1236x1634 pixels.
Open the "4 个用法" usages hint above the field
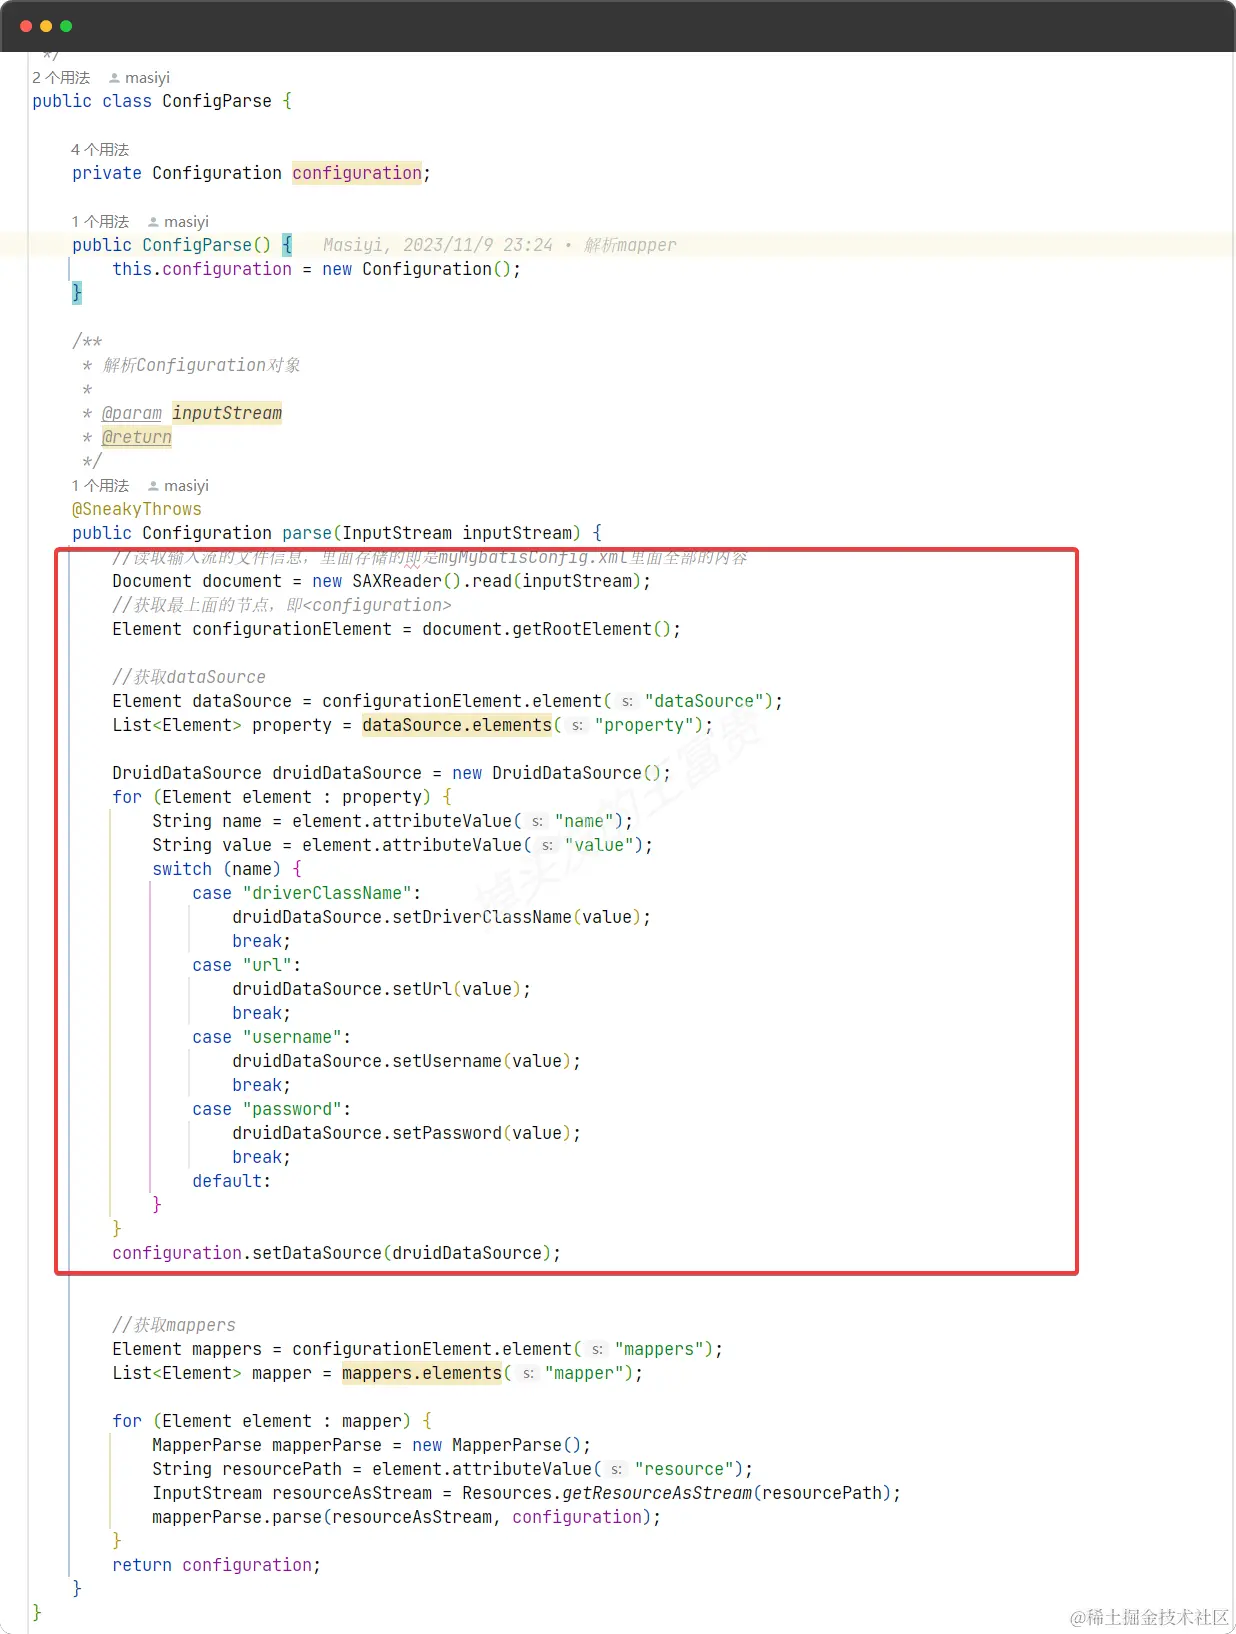tap(100, 150)
